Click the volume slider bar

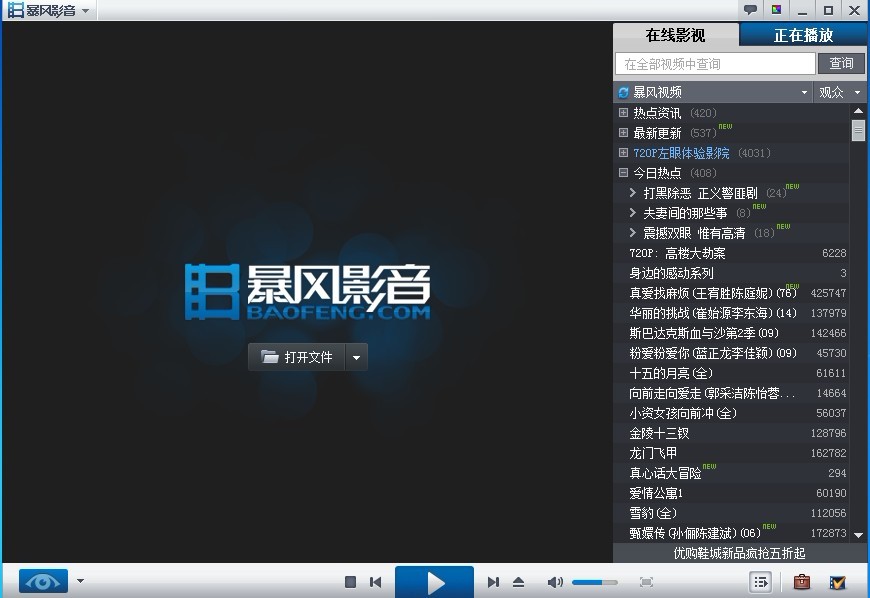(x=594, y=582)
